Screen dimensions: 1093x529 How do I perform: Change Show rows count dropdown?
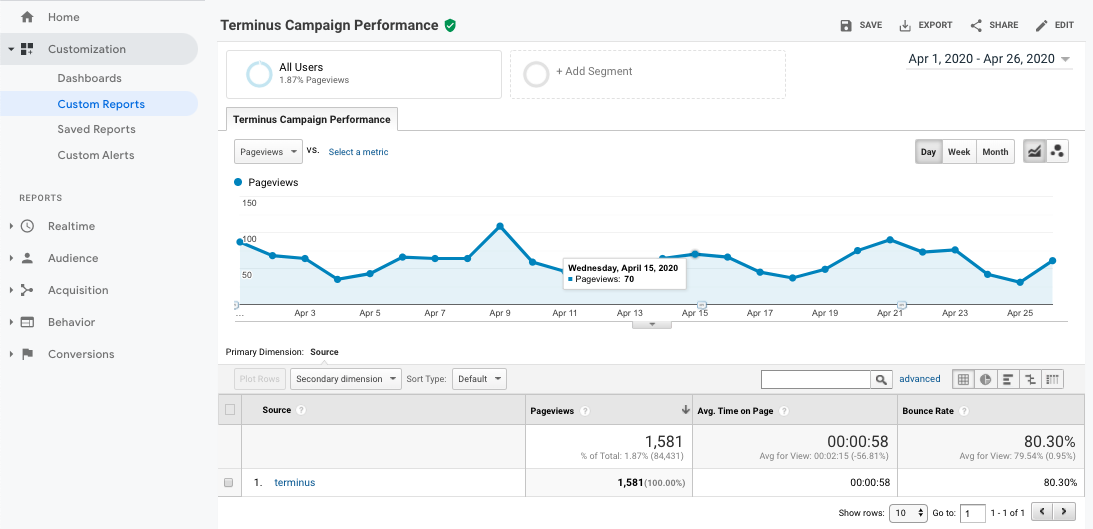pyautogui.click(x=908, y=512)
